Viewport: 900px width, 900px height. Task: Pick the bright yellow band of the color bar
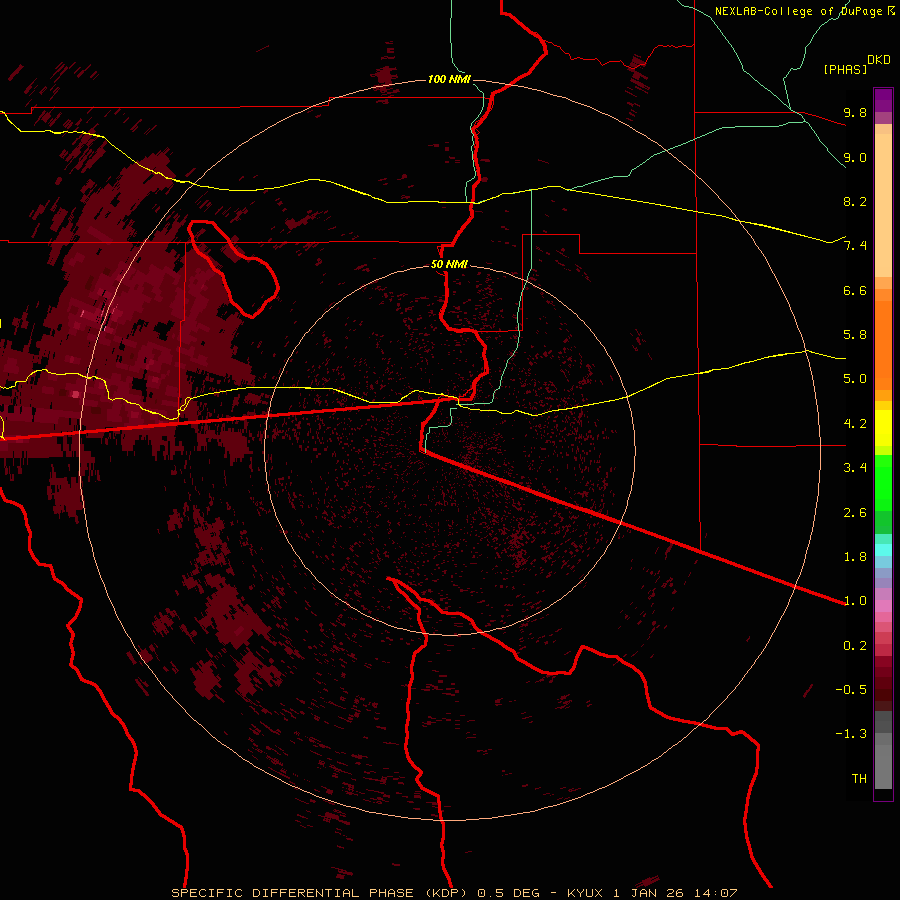tap(883, 428)
